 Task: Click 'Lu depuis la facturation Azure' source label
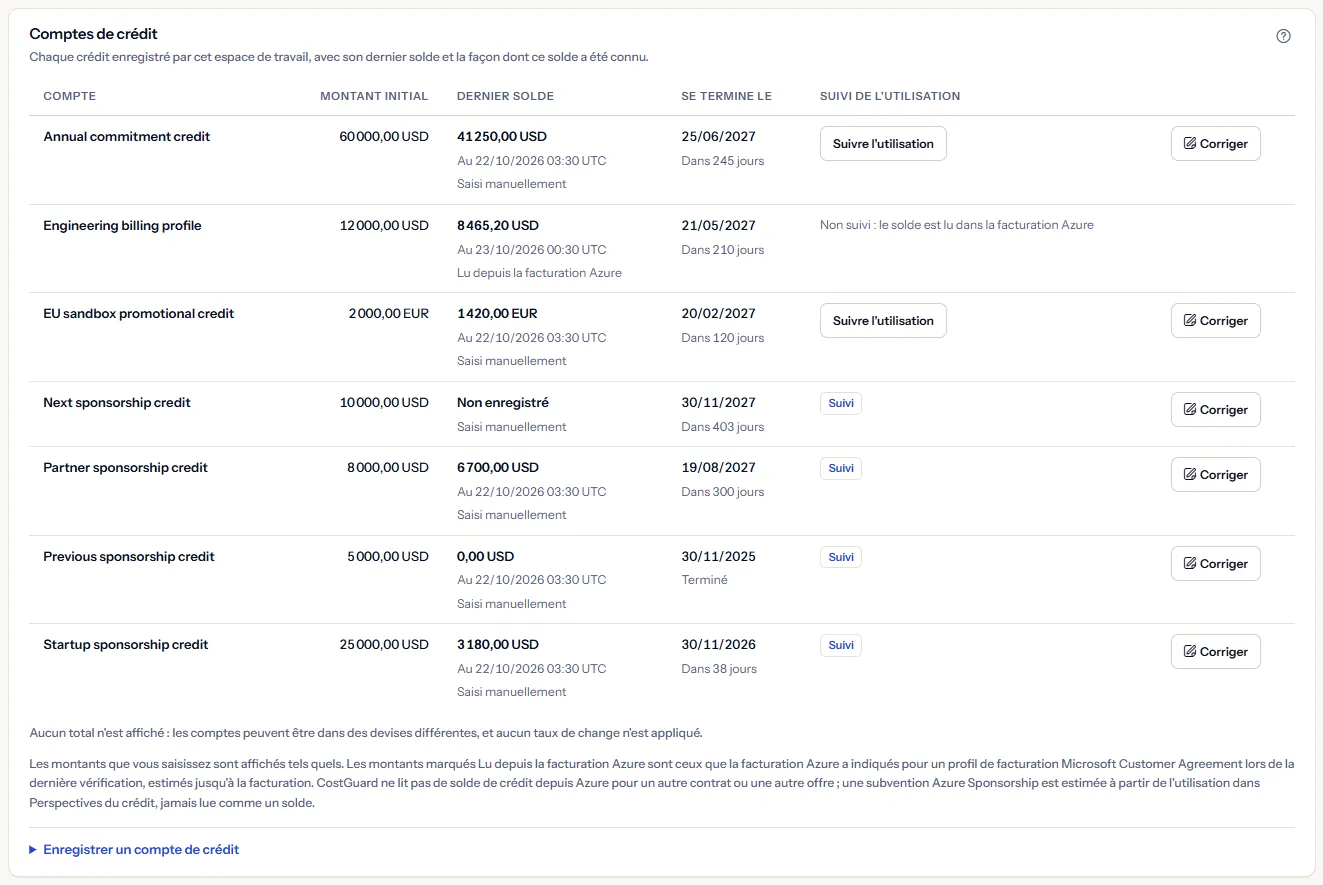pos(539,273)
